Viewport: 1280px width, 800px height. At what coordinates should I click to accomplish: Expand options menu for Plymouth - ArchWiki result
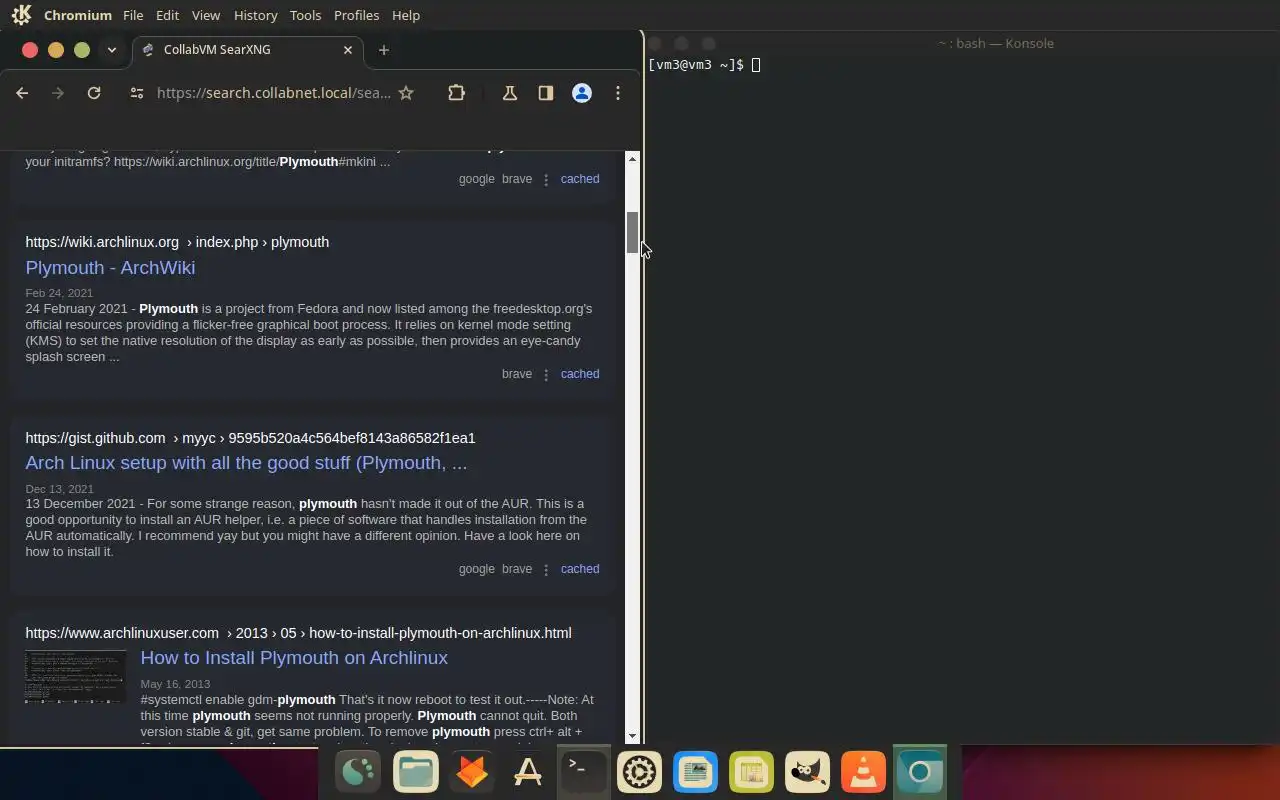pos(546,374)
